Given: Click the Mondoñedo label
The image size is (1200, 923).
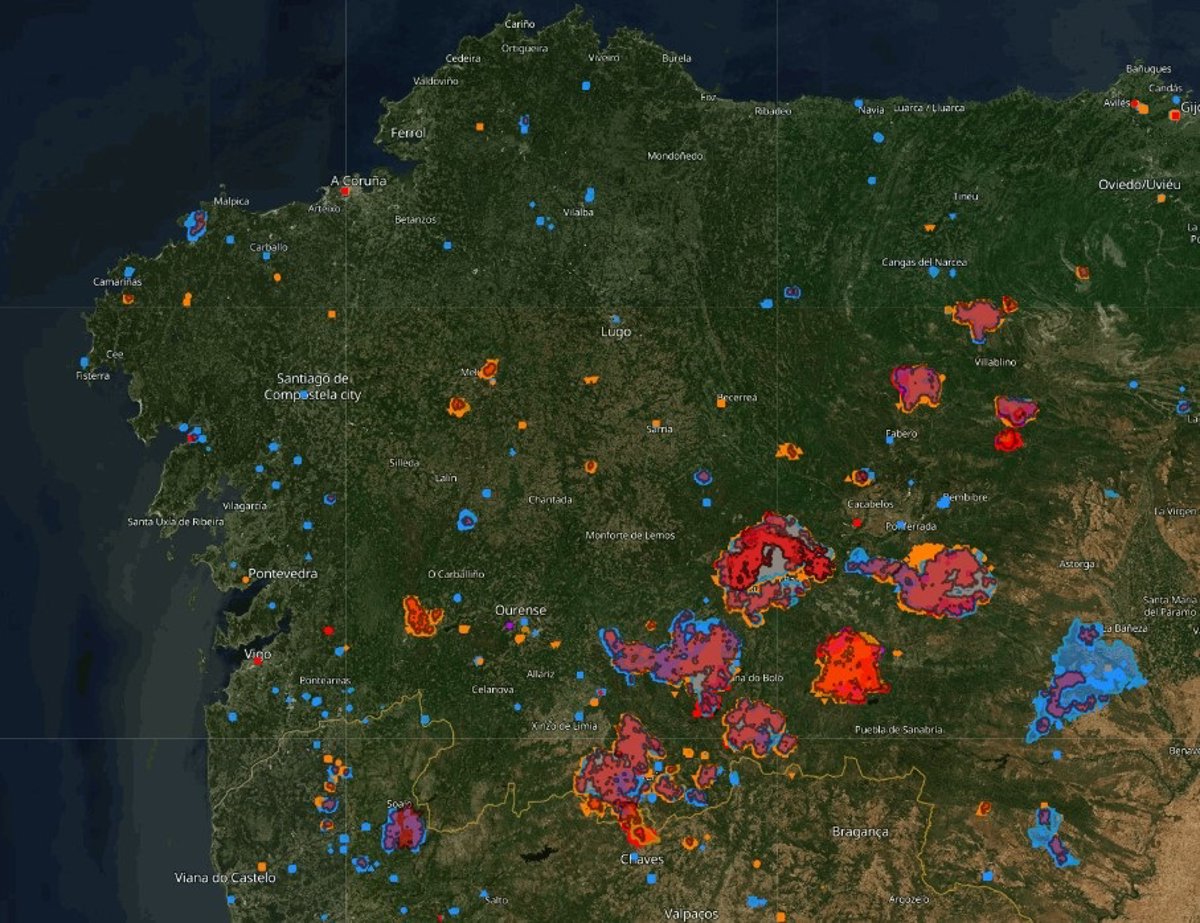Looking at the screenshot, I should [x=675, y=156].
